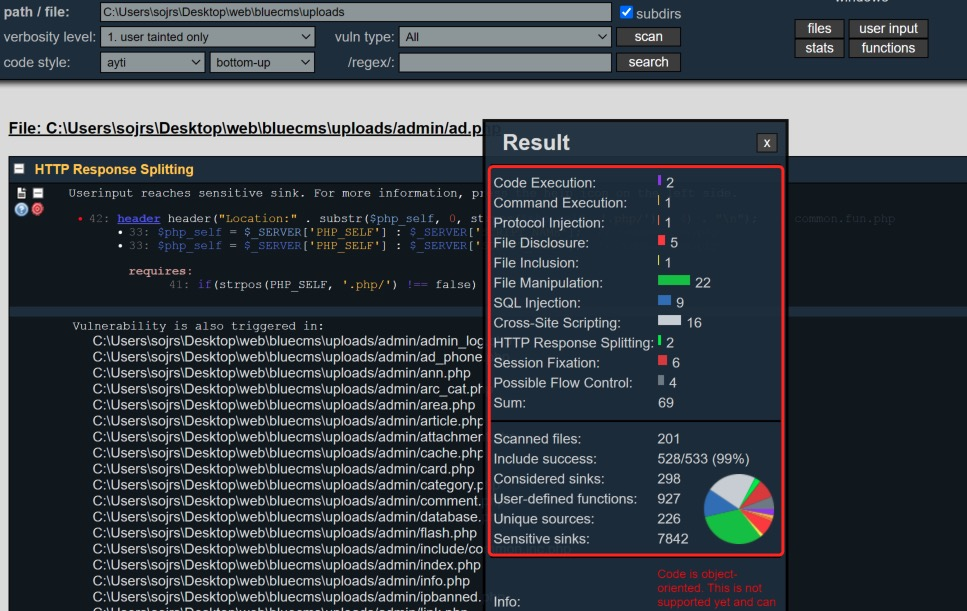967x611 pixels.
Task: Click the SQL Injection blue bar
Action: pyautogui.click(x=664, y=300)
